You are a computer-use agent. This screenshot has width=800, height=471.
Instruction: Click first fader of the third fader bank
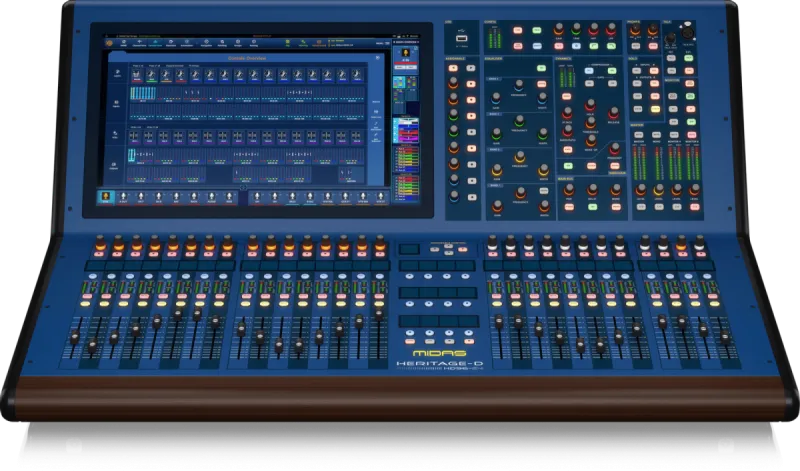click(498, 322)
